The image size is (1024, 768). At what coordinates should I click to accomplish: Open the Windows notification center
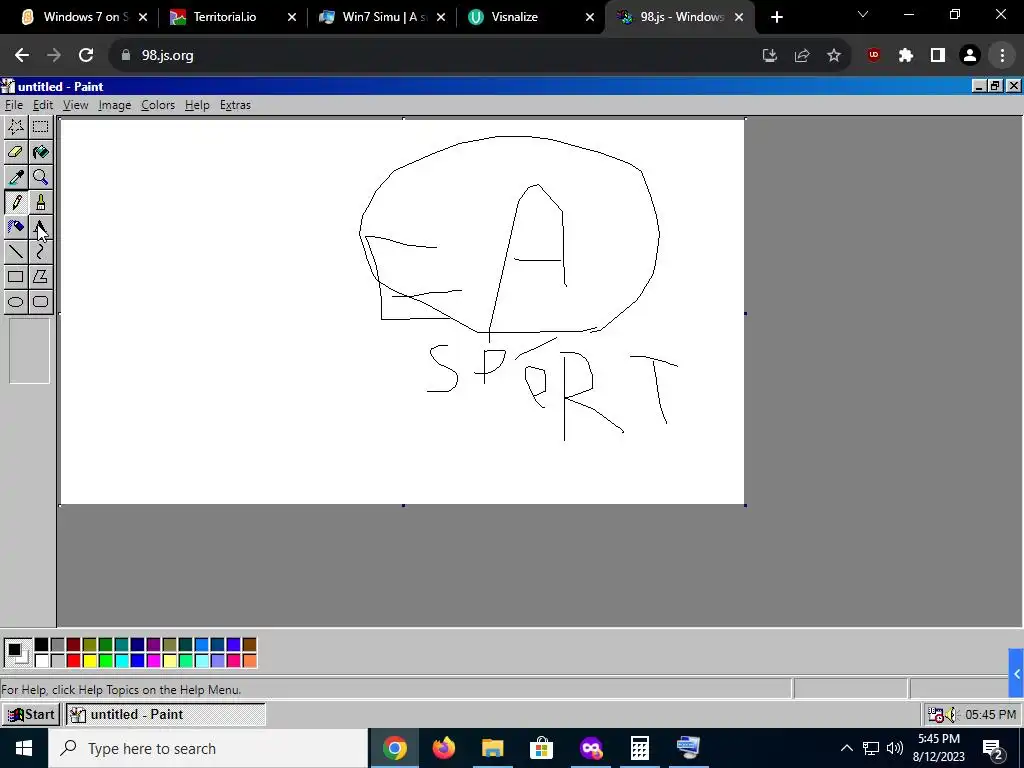pyautogui.click(x=993, y=748)
